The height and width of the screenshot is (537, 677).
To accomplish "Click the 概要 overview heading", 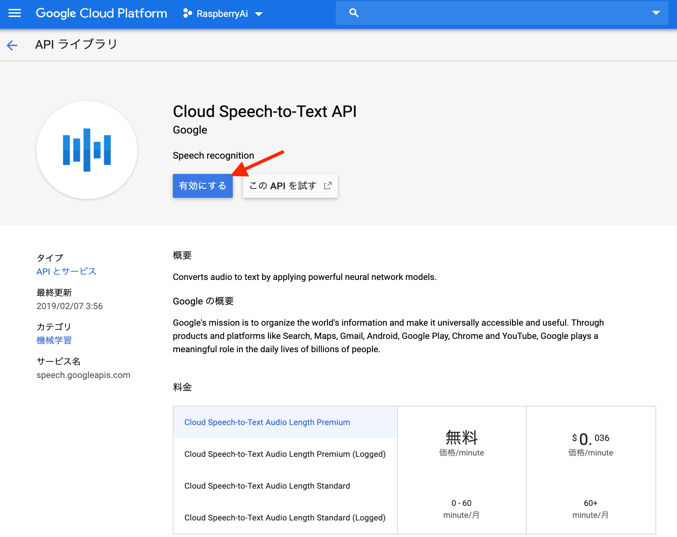I will (x=182, y=256).
